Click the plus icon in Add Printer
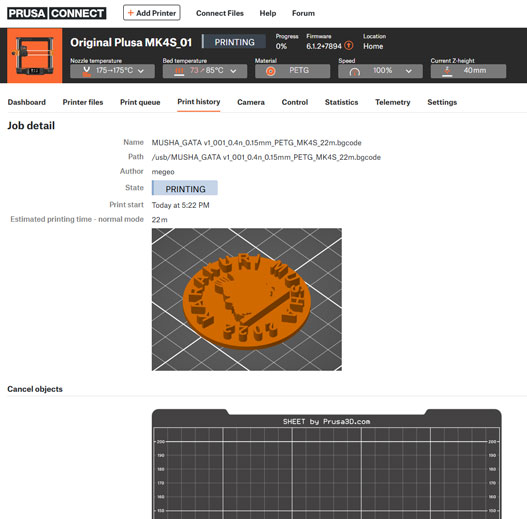 click(130, 13)
